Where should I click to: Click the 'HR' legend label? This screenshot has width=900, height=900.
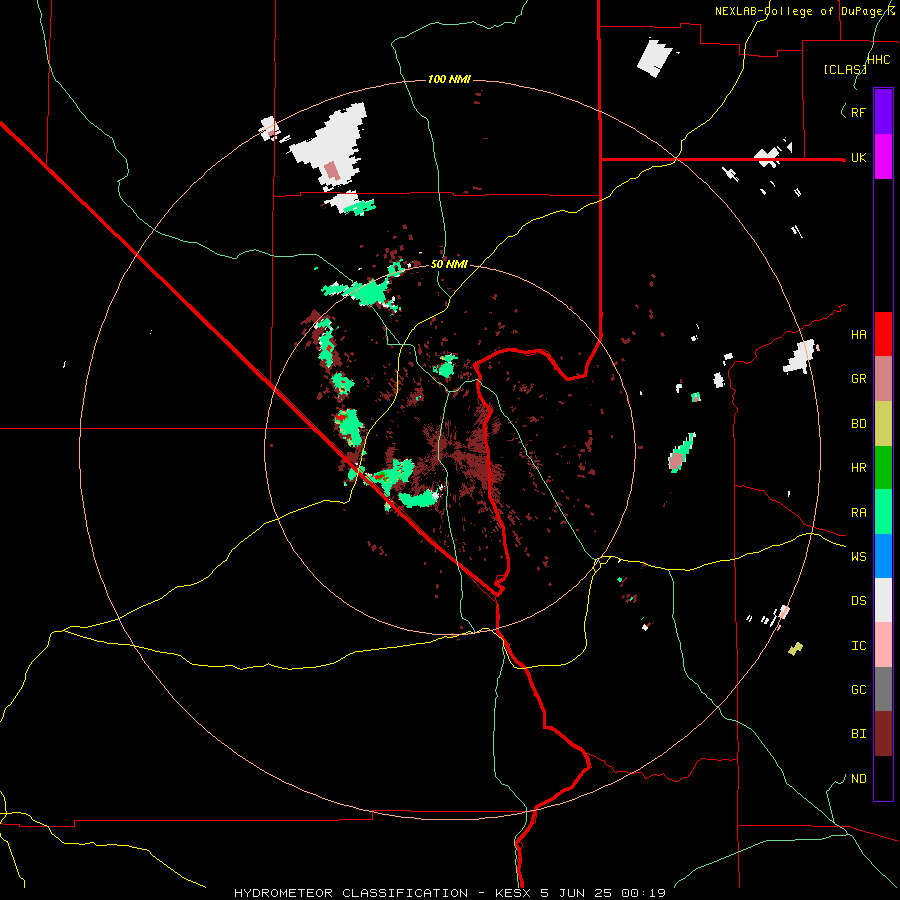pyautogui.click(x=858, y=468)
